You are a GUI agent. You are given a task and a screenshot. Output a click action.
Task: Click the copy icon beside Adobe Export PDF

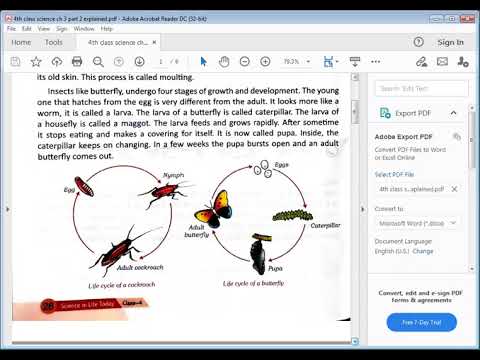pos(457,136)
